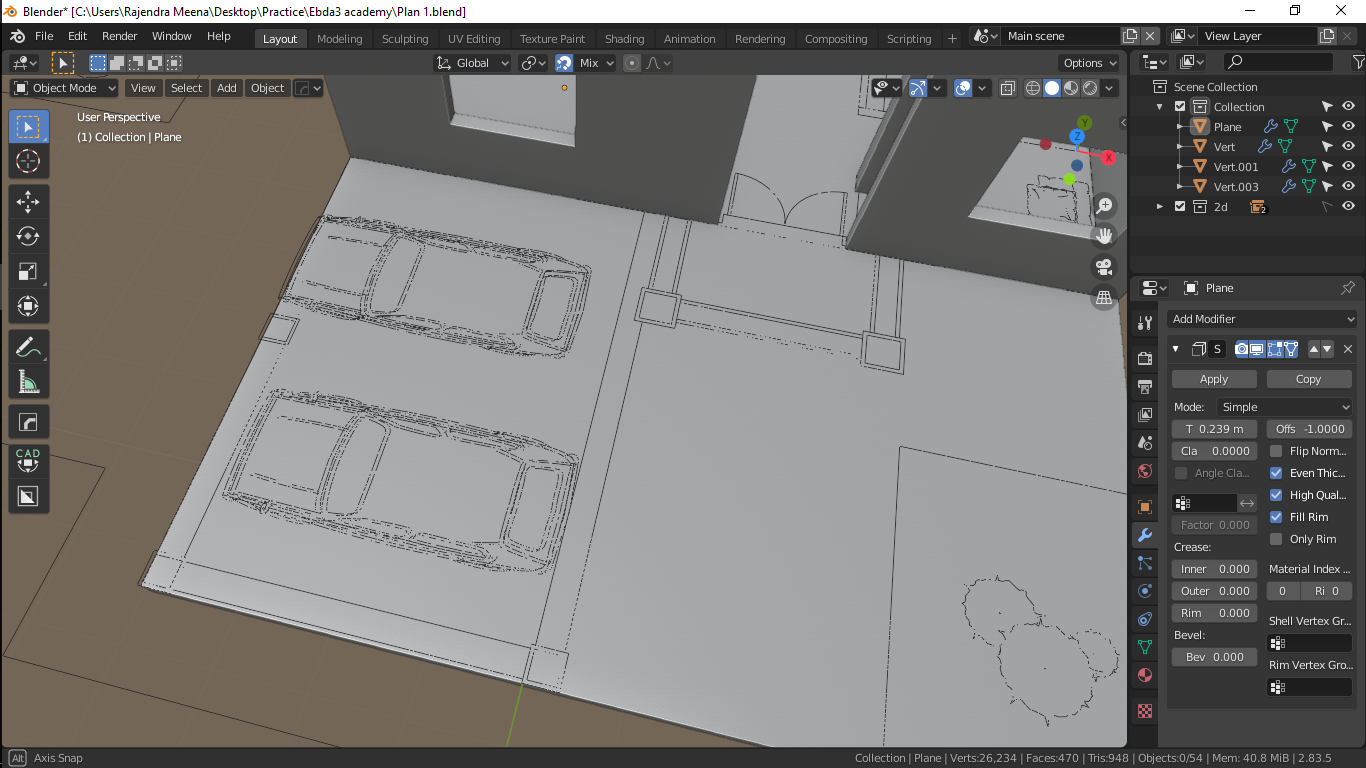Select the Annotate tool

28,348
